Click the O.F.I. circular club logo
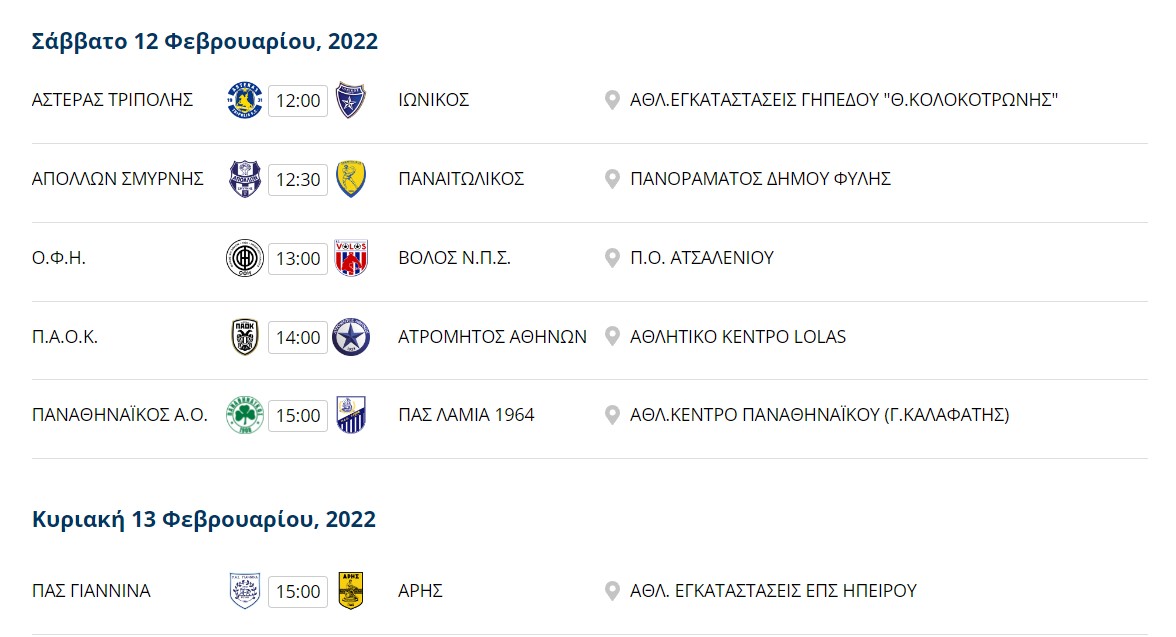 pyautogui.click(x=244, y=258)
